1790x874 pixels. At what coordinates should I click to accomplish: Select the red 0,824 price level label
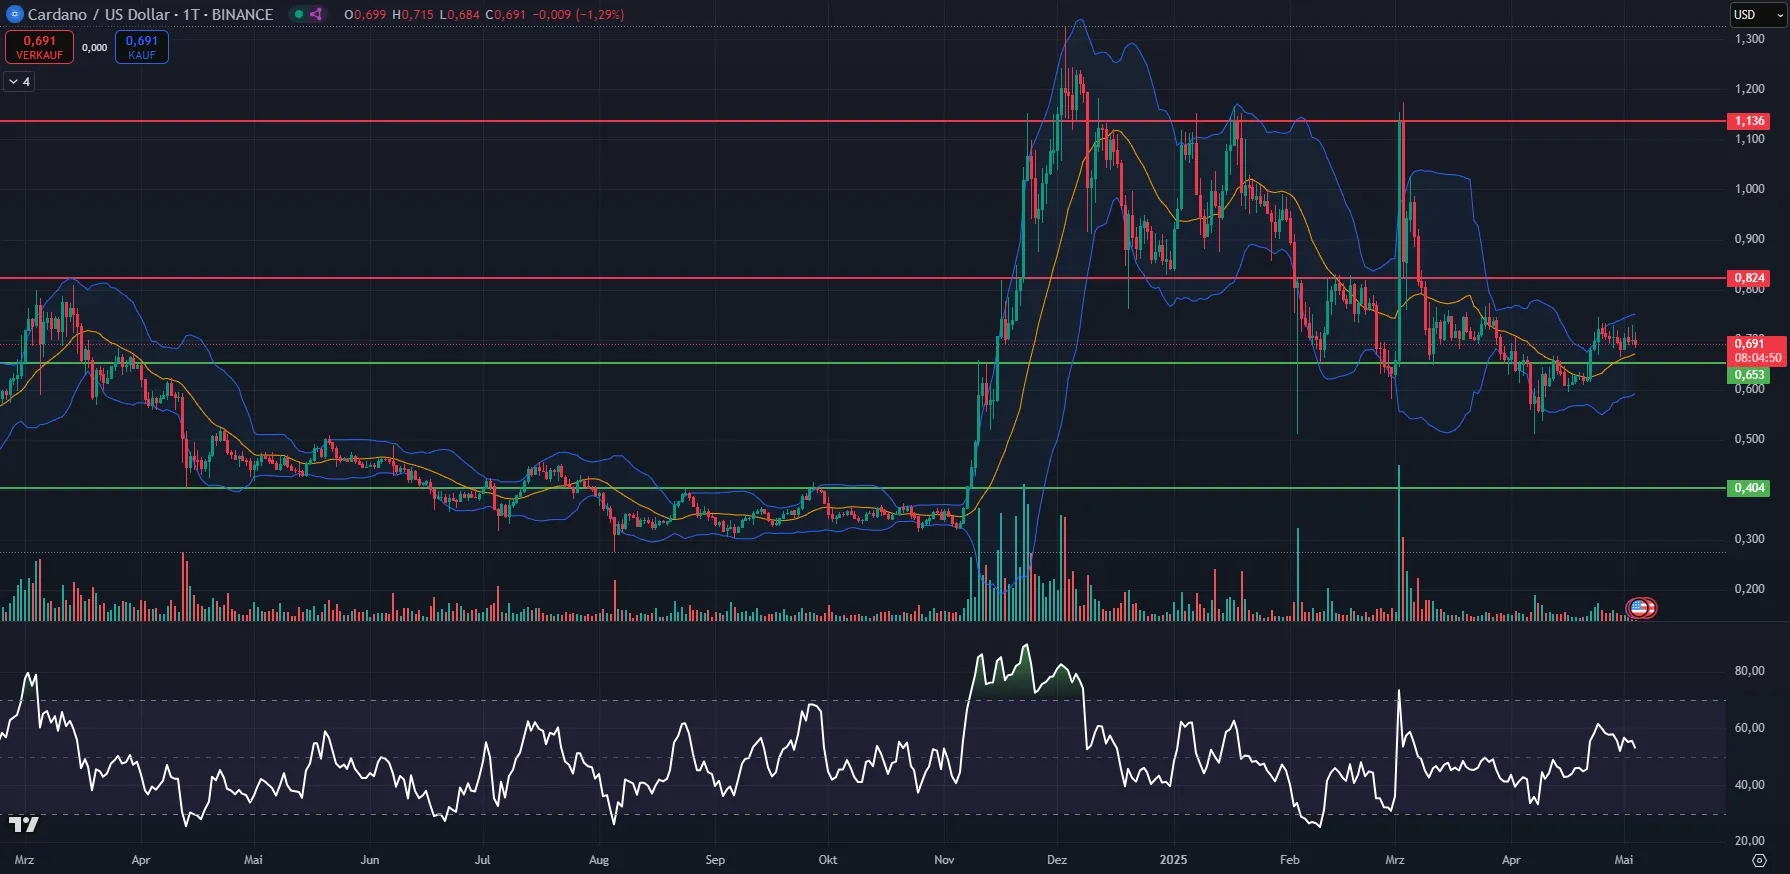[x=1749, y=278]
